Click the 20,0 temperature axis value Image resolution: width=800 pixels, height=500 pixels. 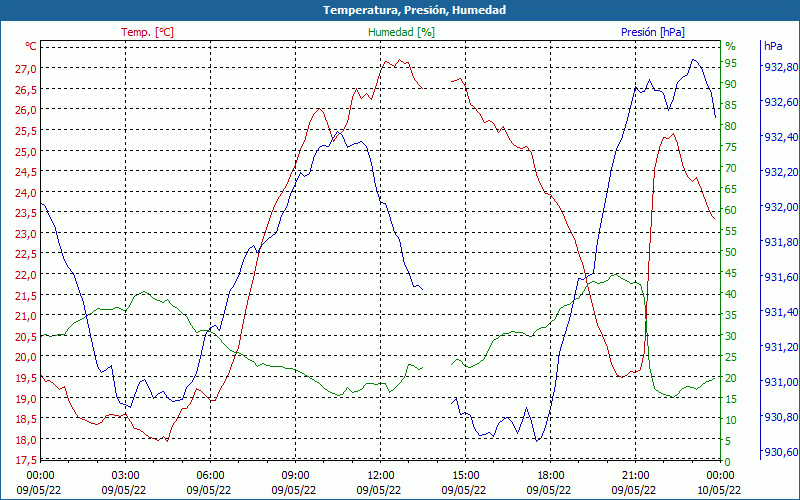[x=25, y=357]
